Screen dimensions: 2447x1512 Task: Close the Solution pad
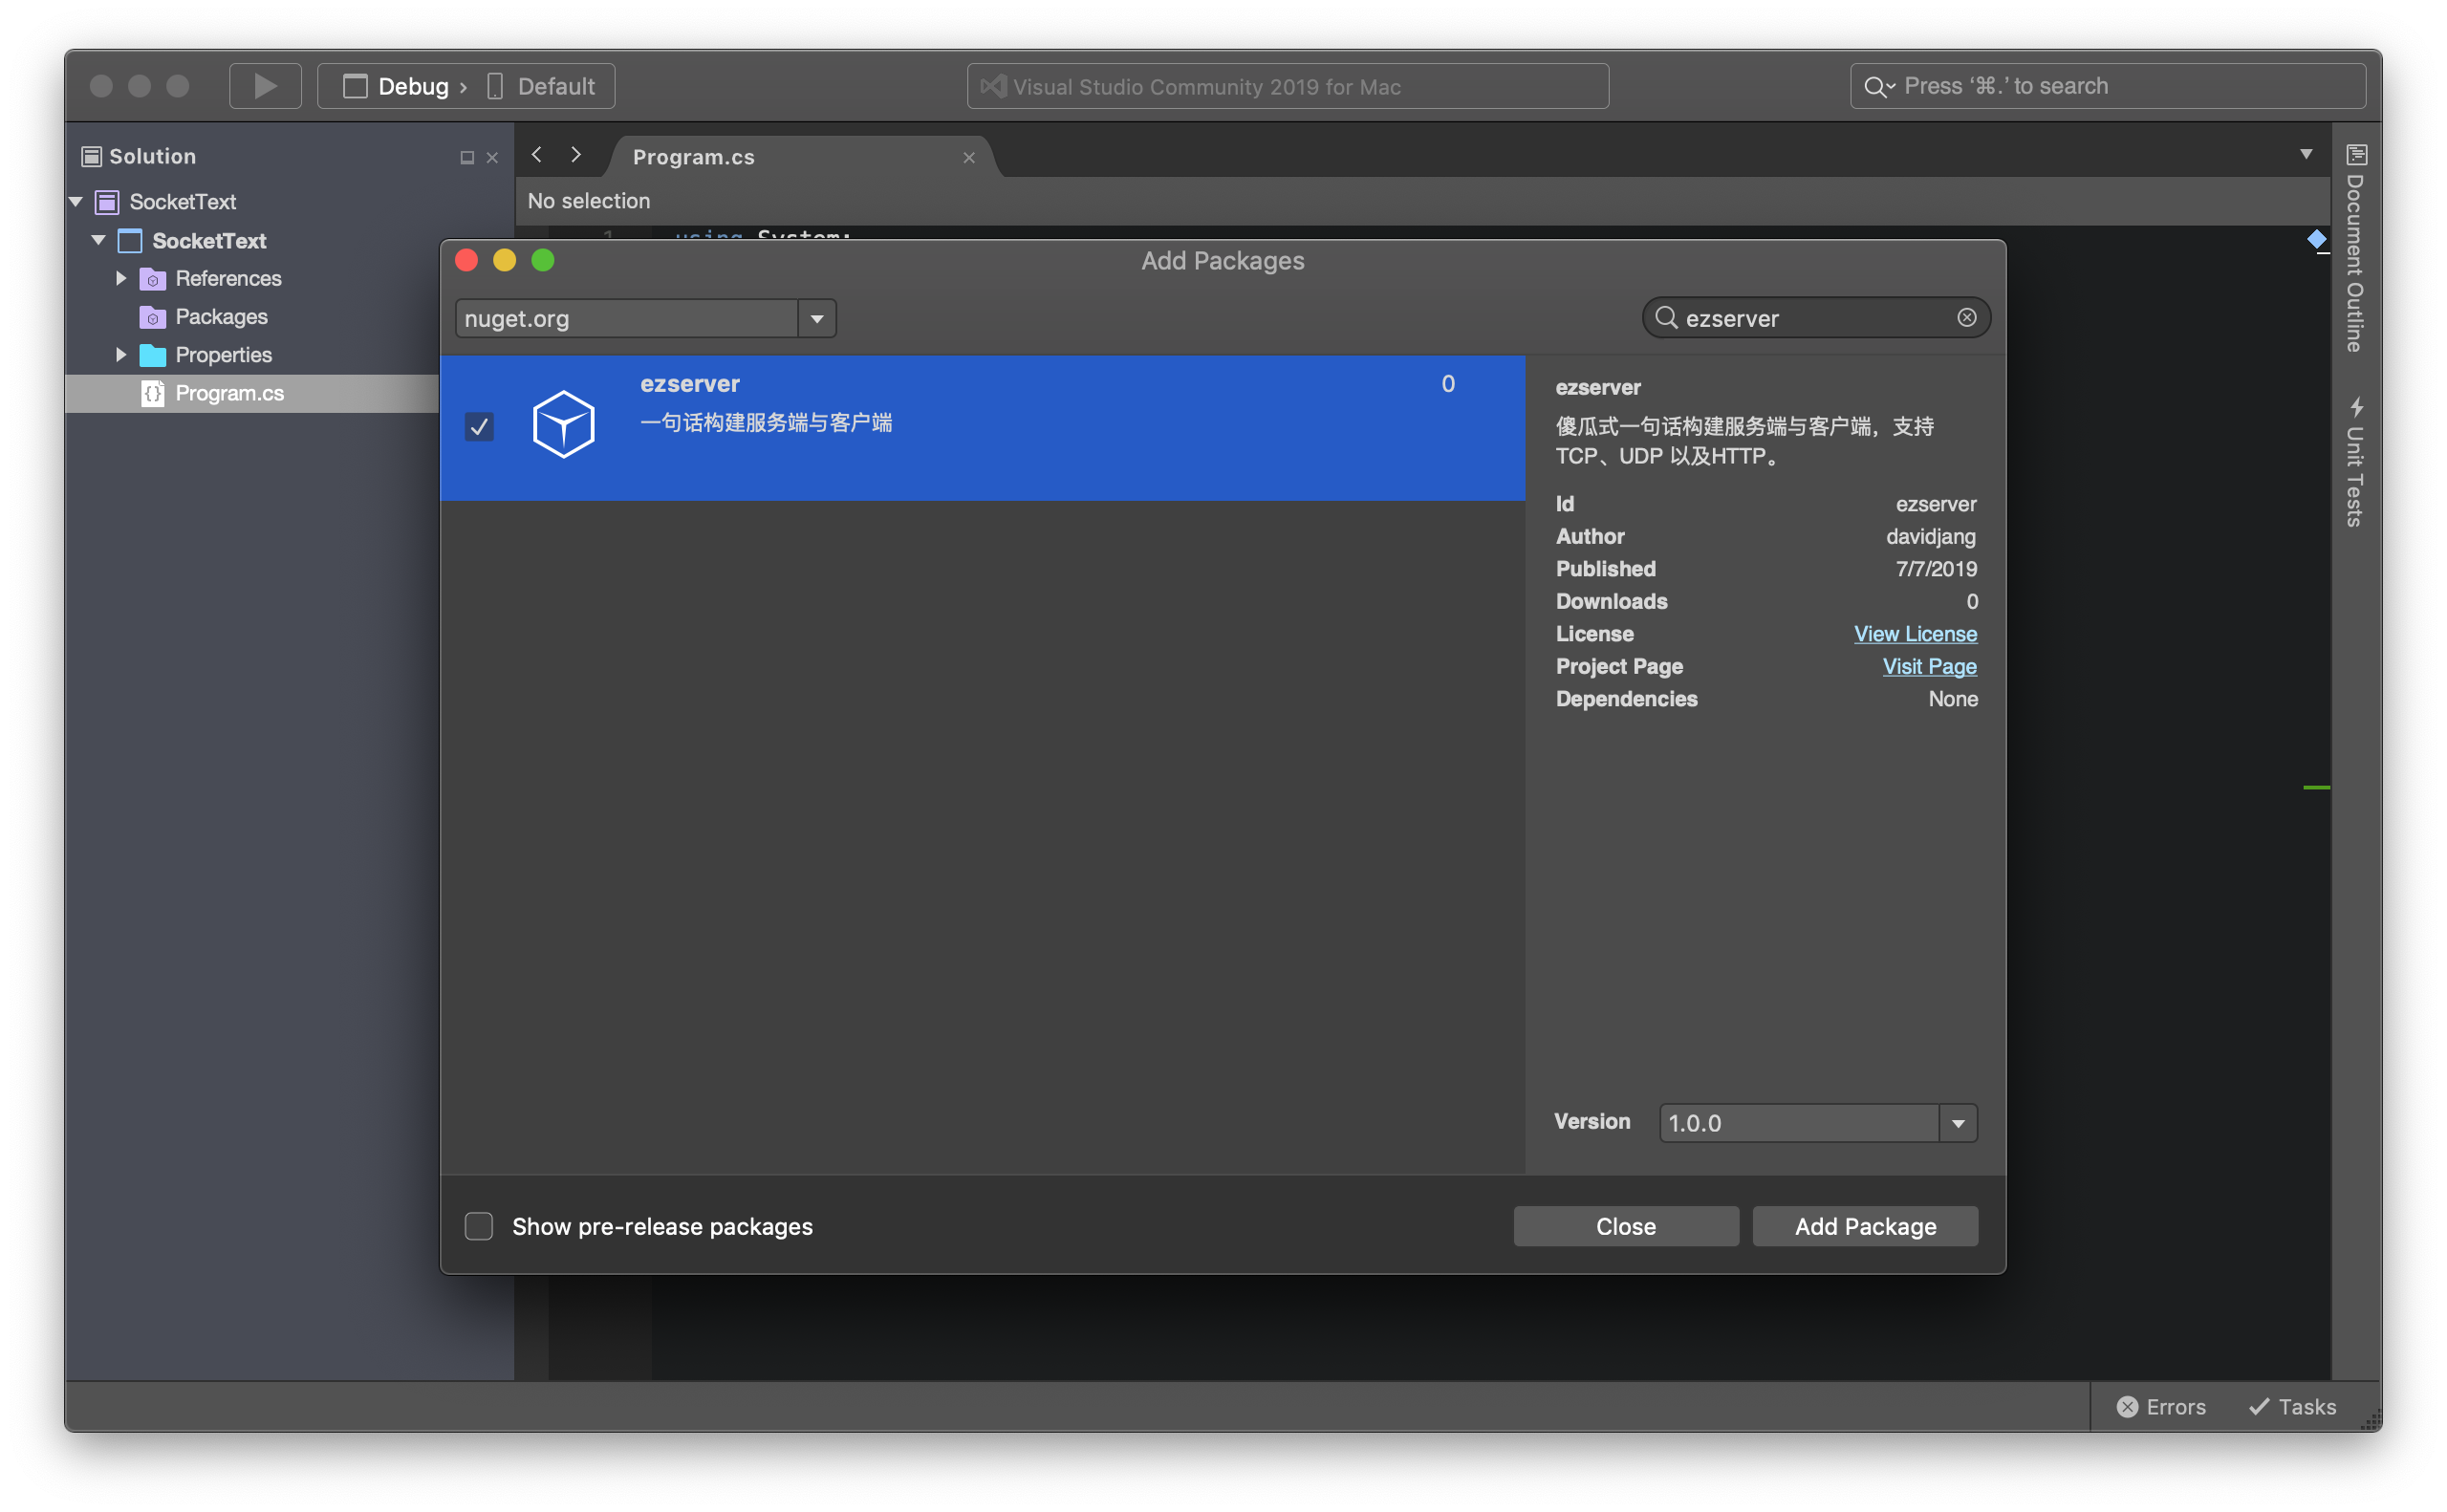(x=492, y=158)
